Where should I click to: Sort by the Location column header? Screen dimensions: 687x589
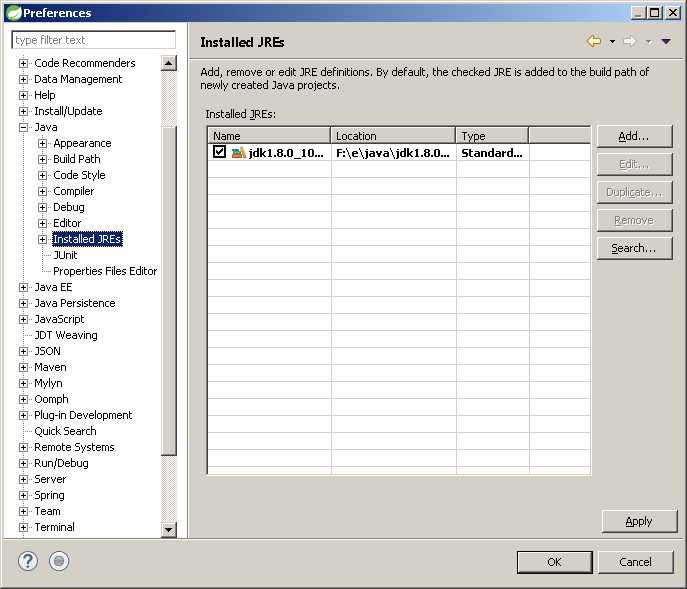point(393,136)
